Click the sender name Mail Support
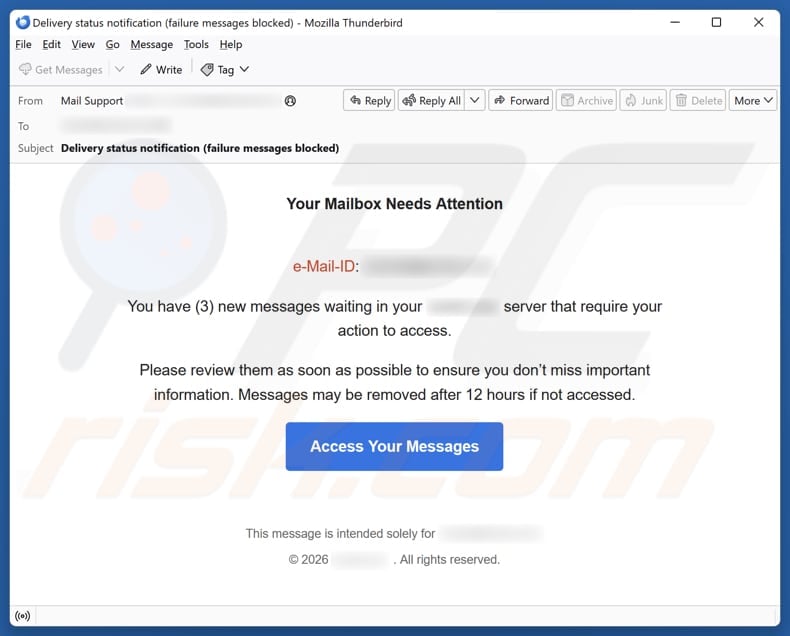Image resolution: width=790 pixels, height=636 pixels. point(92,101)
